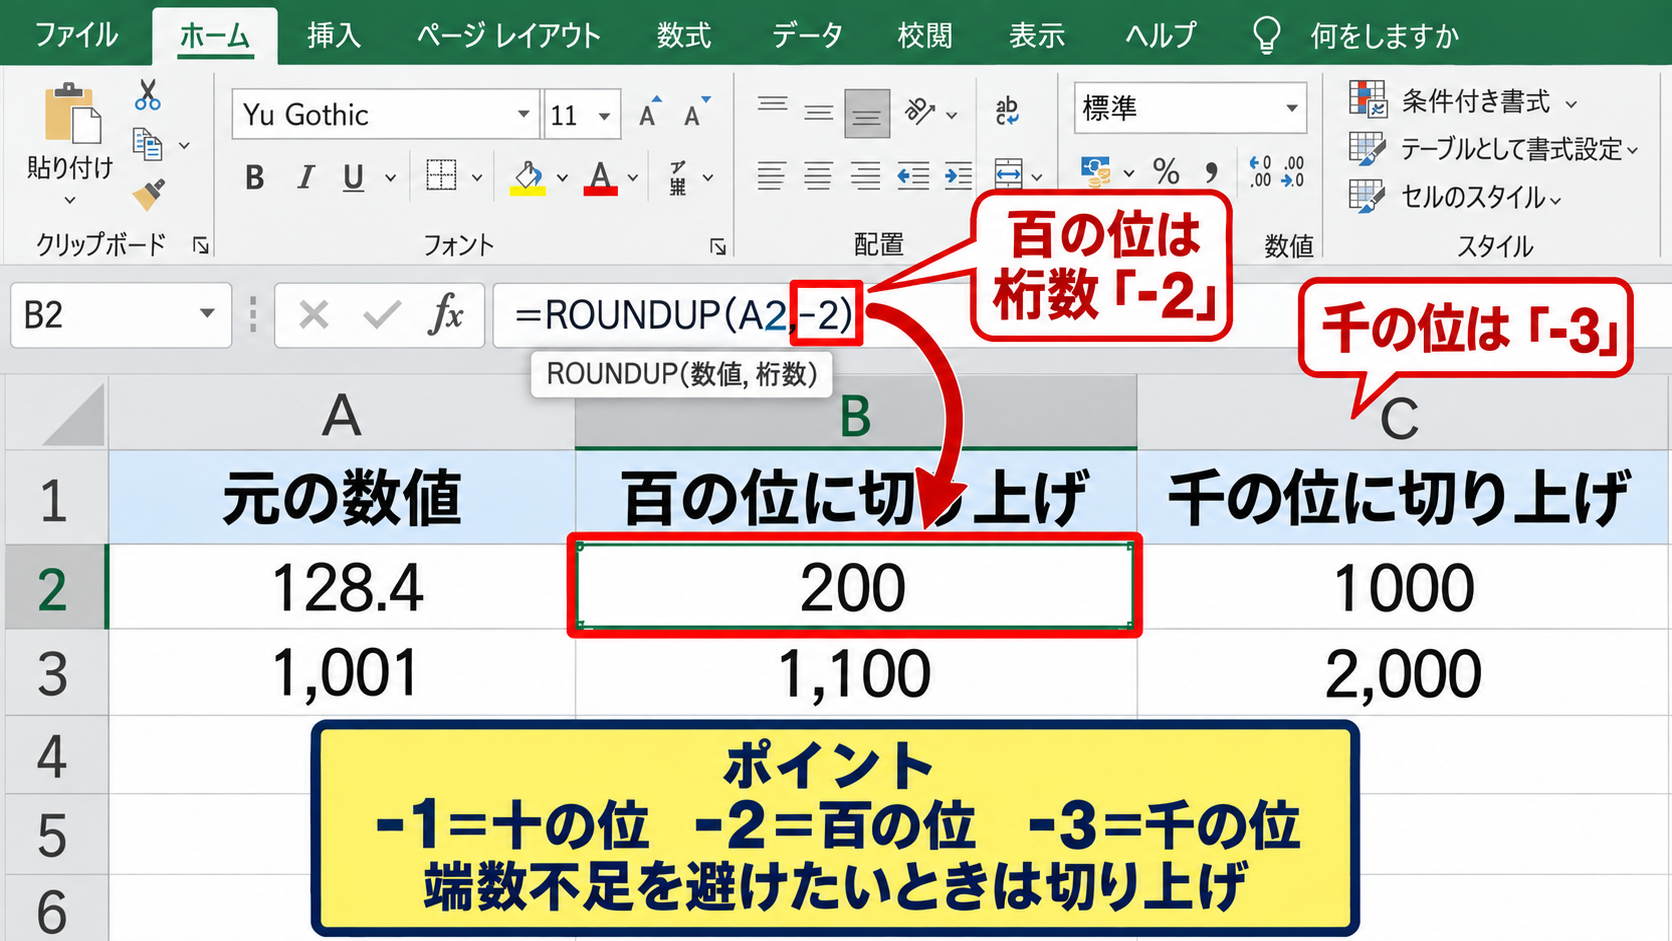This screenshot has height=941, width=1672.
Task: Open number format dropdown 標準
Action: coord(1292,108)
